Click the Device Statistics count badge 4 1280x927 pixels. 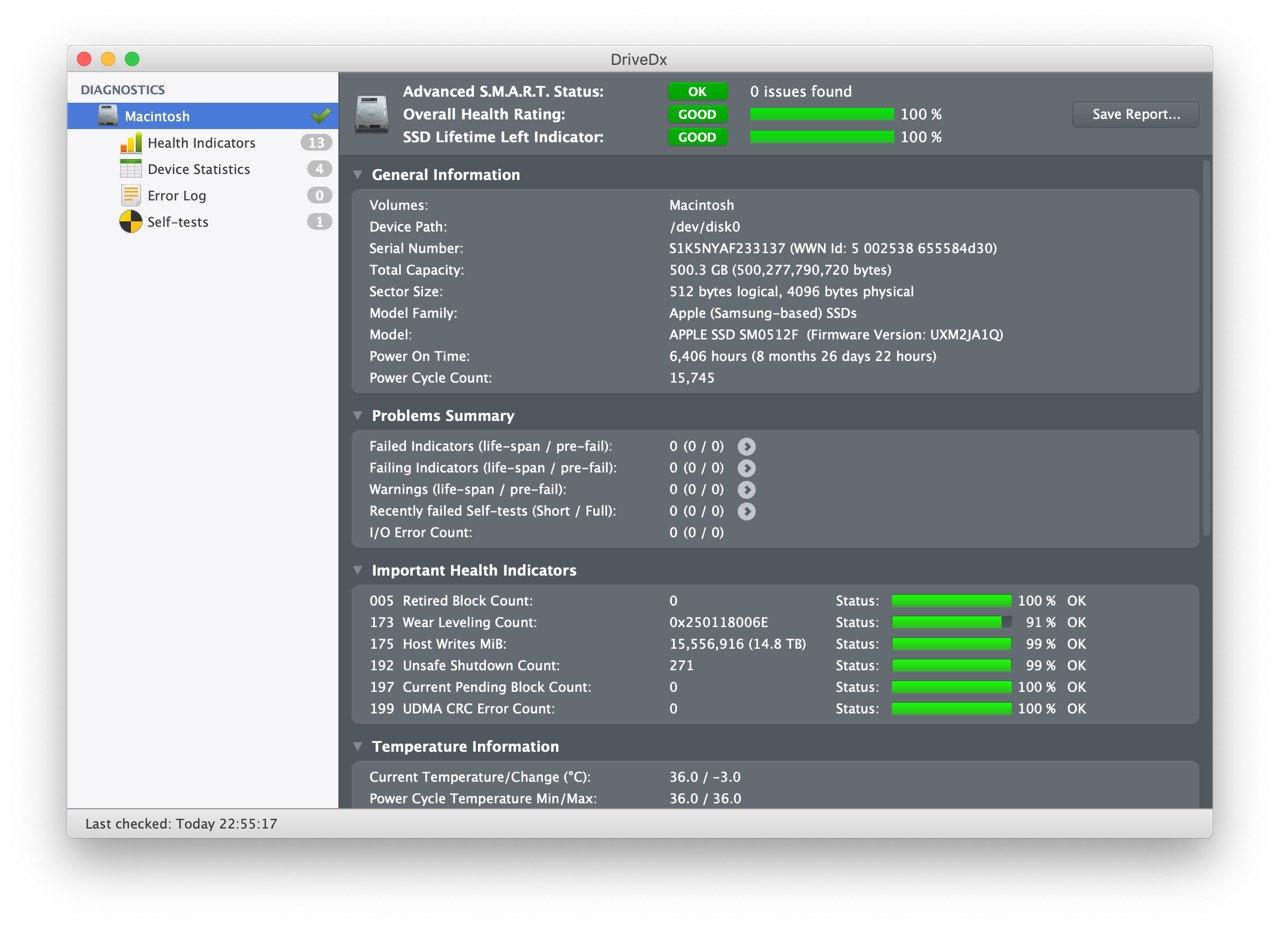319,169
